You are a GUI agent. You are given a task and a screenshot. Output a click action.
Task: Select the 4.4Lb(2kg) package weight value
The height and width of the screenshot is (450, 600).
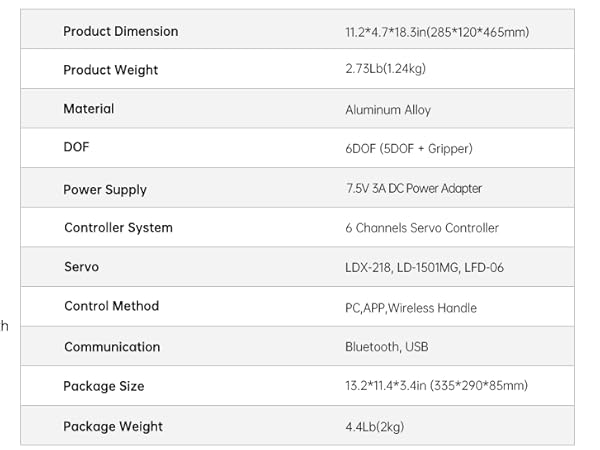pyautogui.click(x=375, y=427)
